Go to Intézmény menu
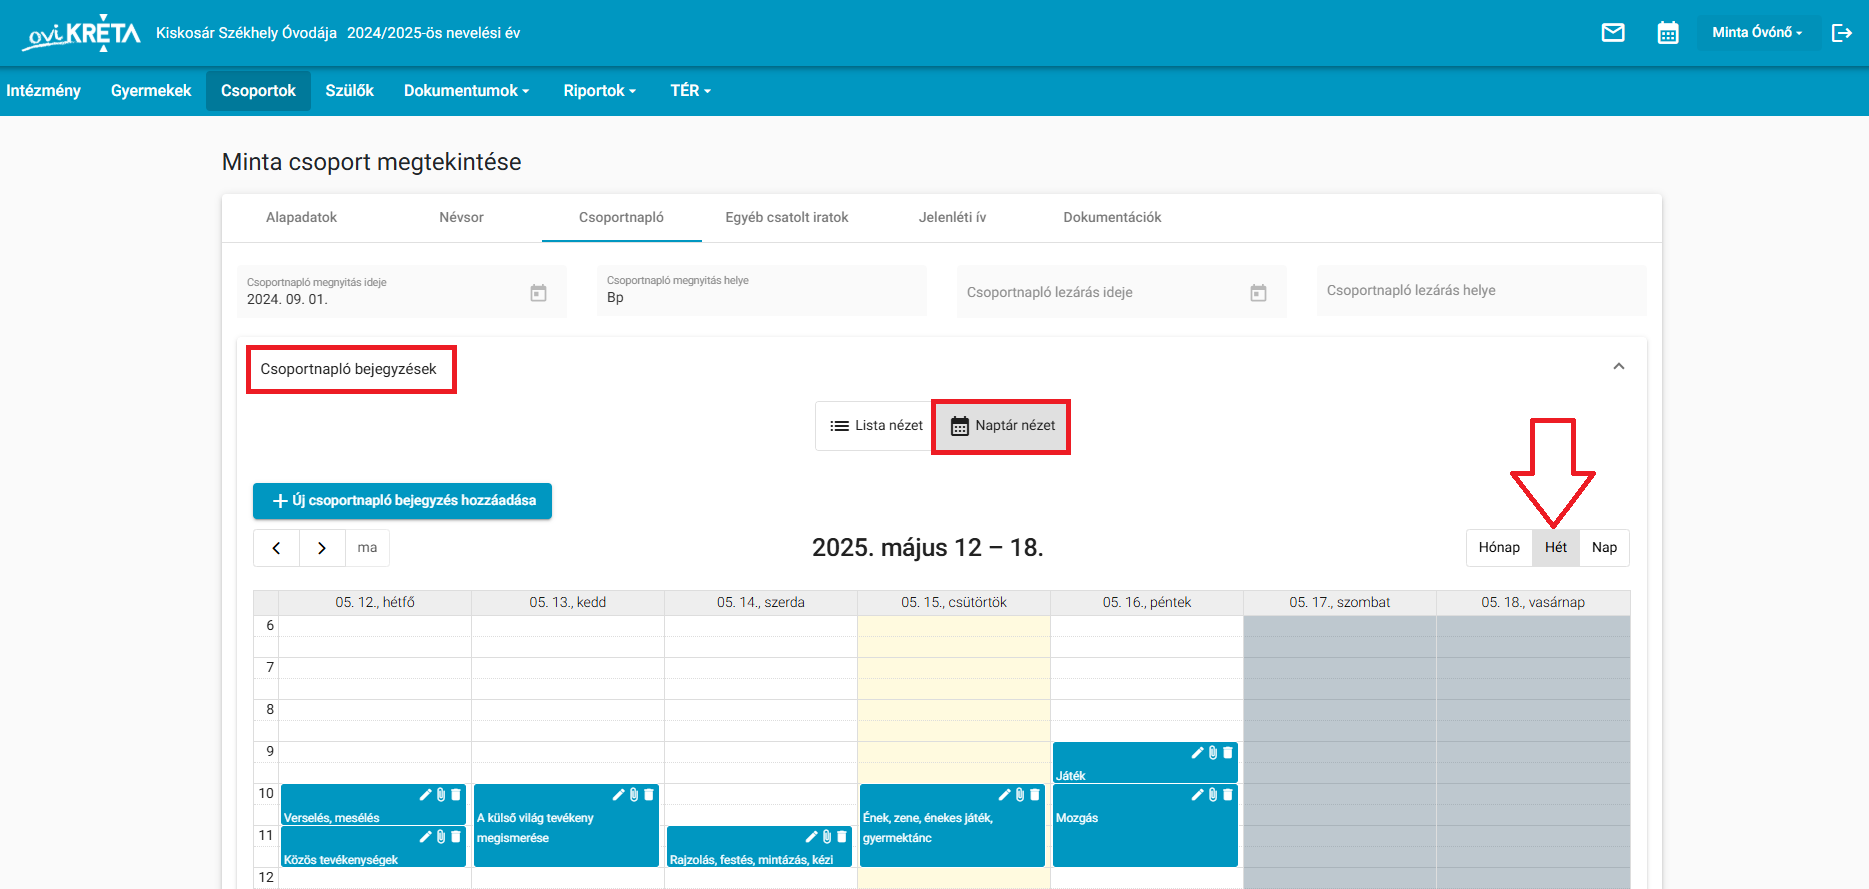Image resolution: width=1869 pixels, height=889 pixels. [43, 91]
